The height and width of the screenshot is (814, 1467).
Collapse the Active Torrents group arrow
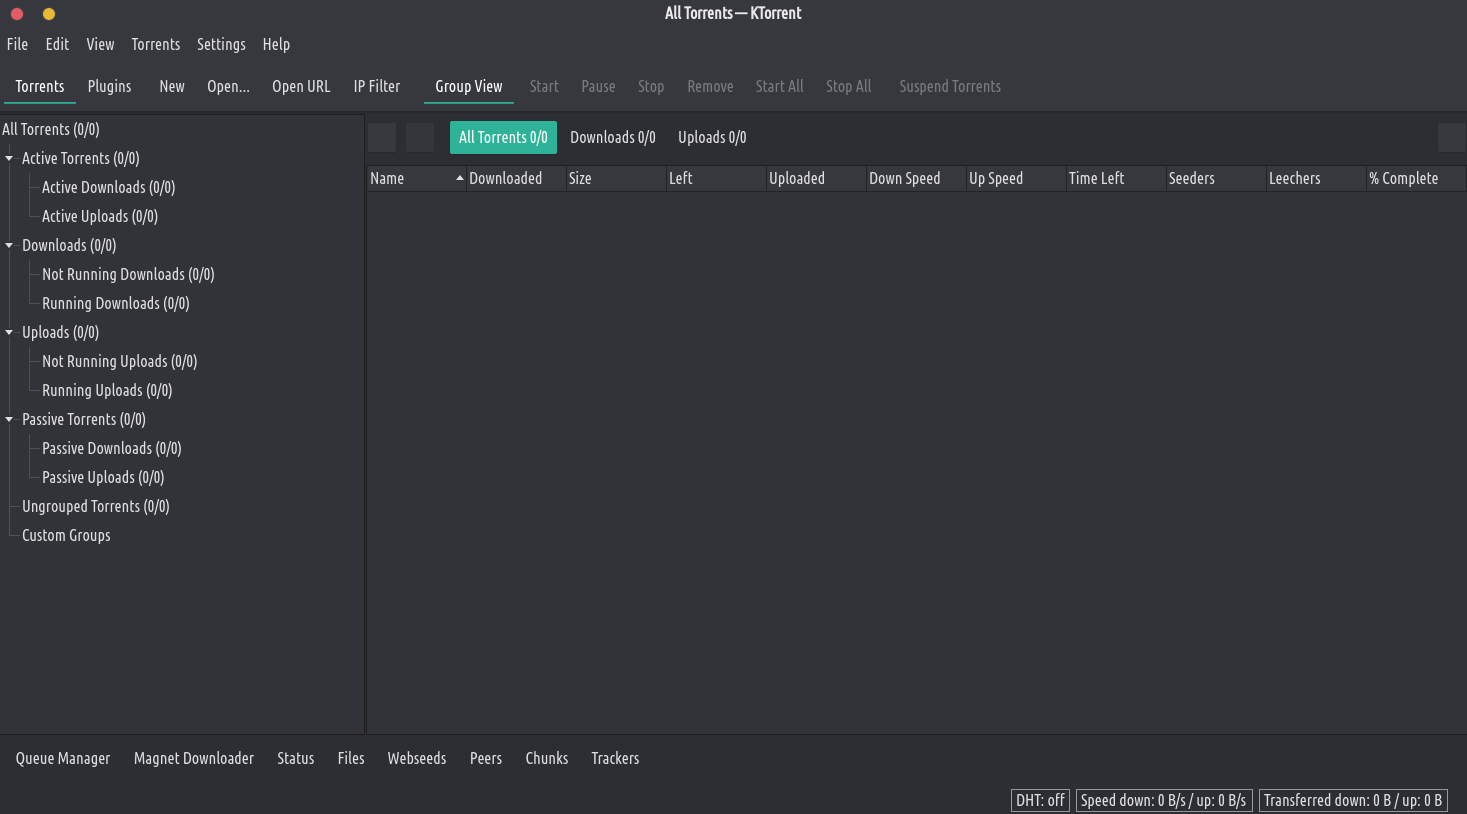pos(9,158)
